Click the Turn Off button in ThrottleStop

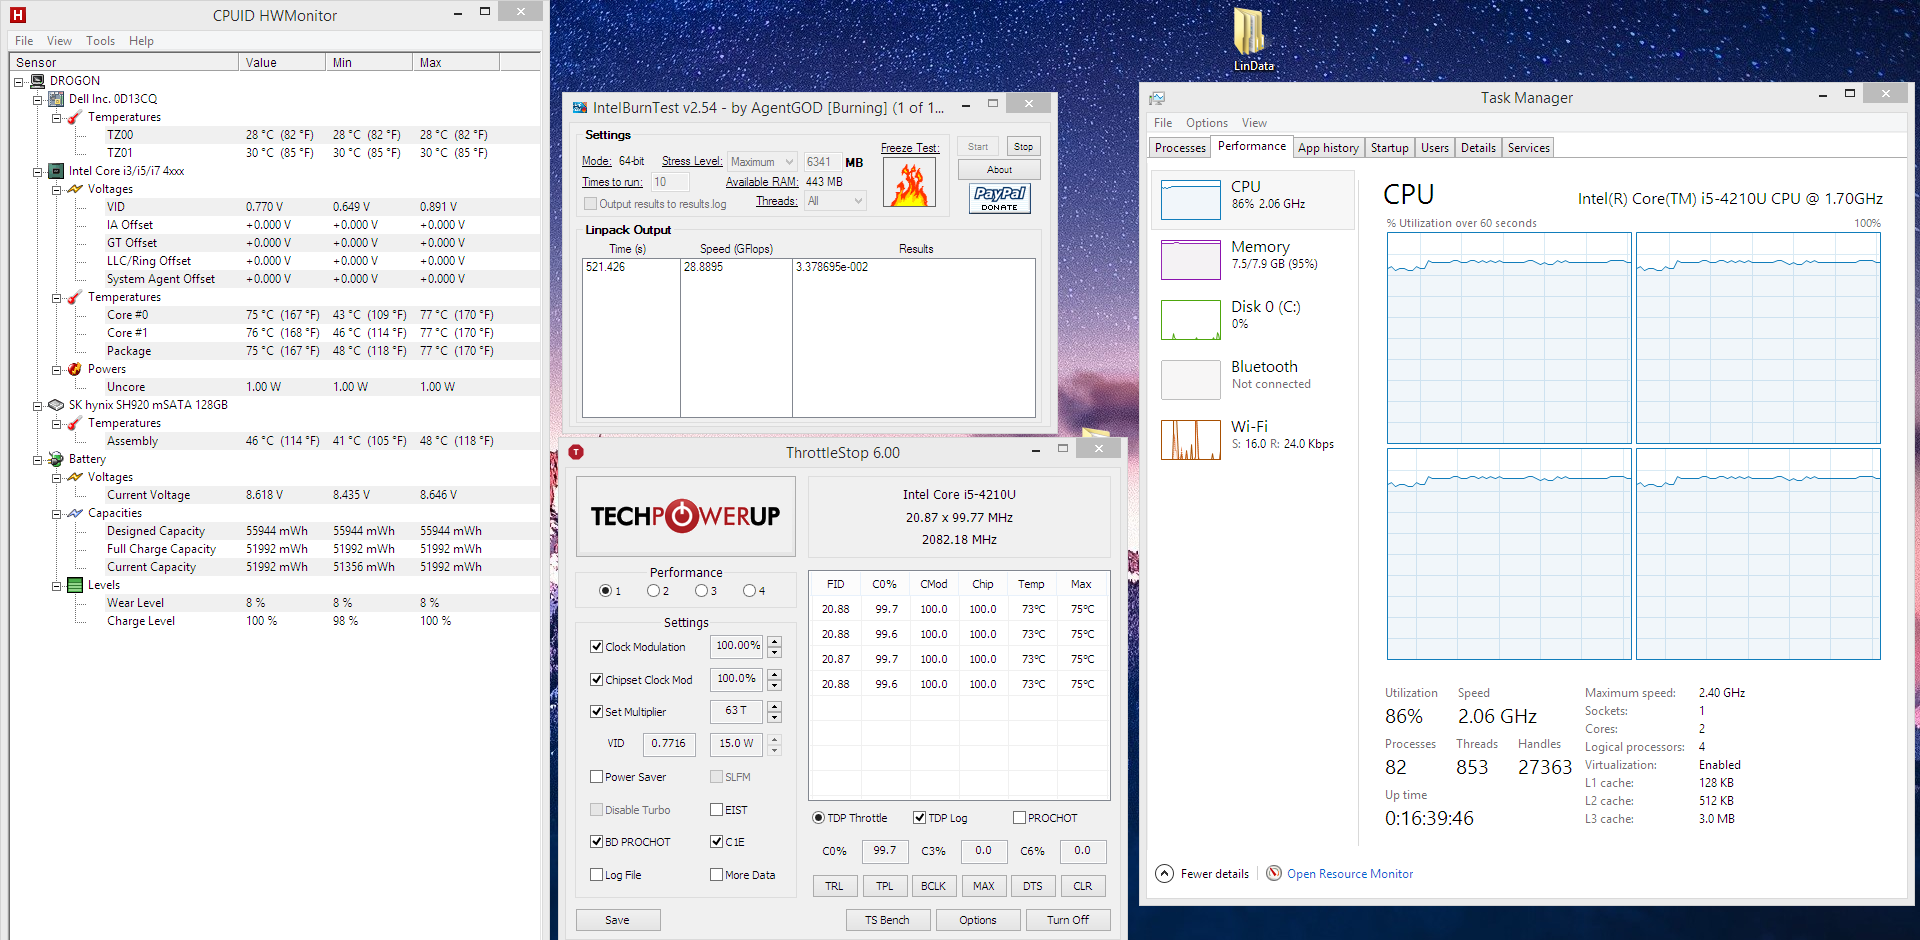tap(1068, 920)
